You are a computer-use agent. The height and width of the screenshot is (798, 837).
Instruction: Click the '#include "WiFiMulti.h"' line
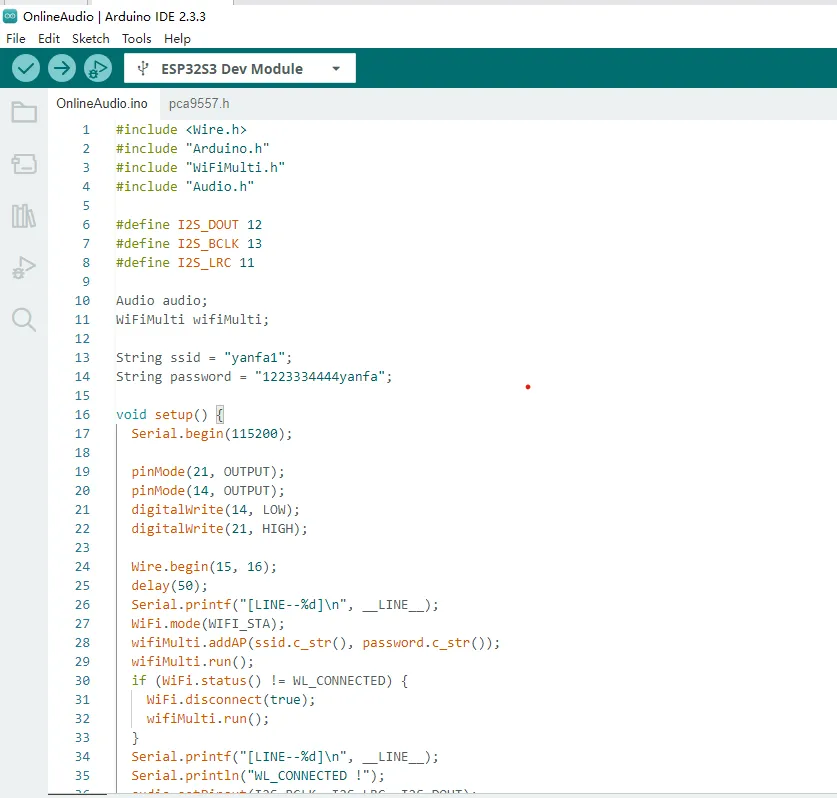point(201,168)
